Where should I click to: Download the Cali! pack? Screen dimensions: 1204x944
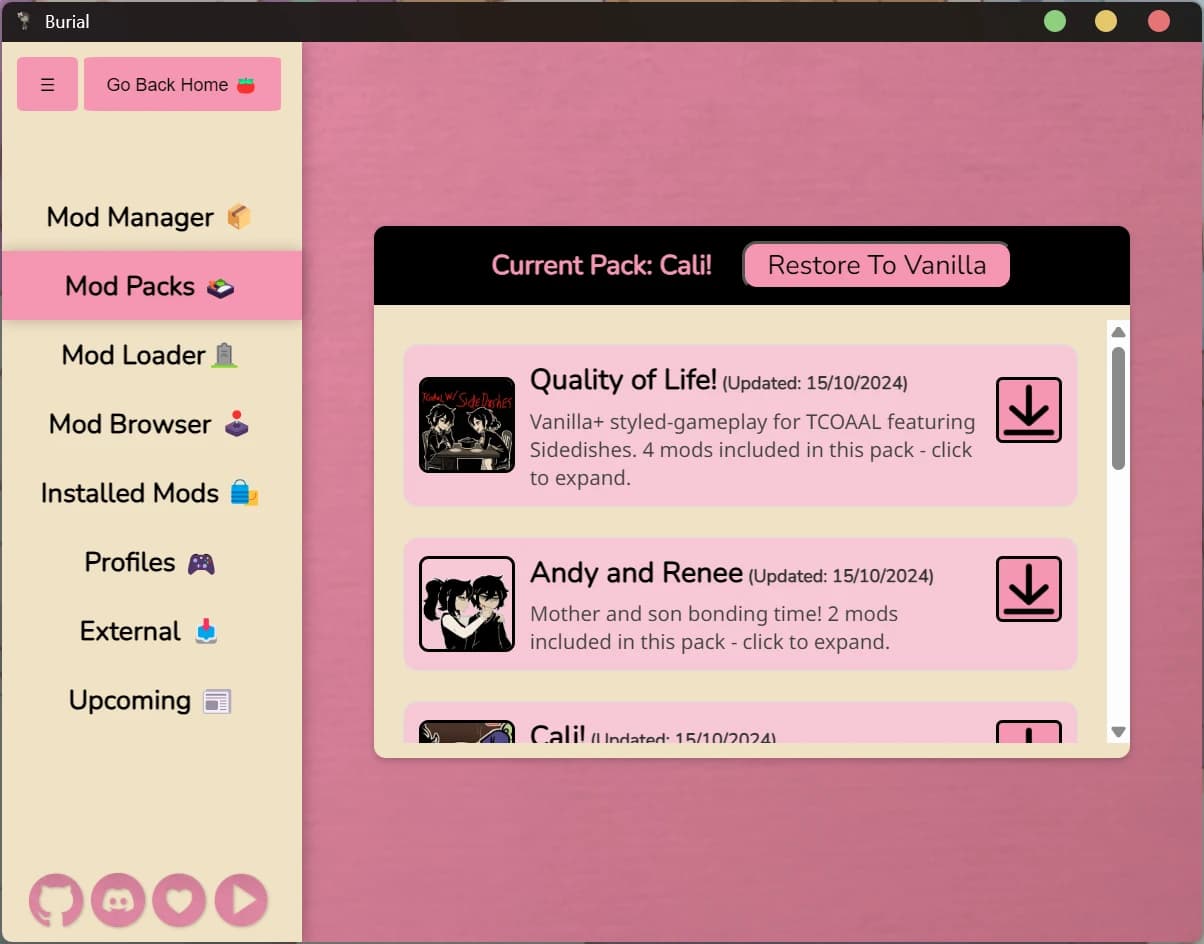click(1028, 731)
